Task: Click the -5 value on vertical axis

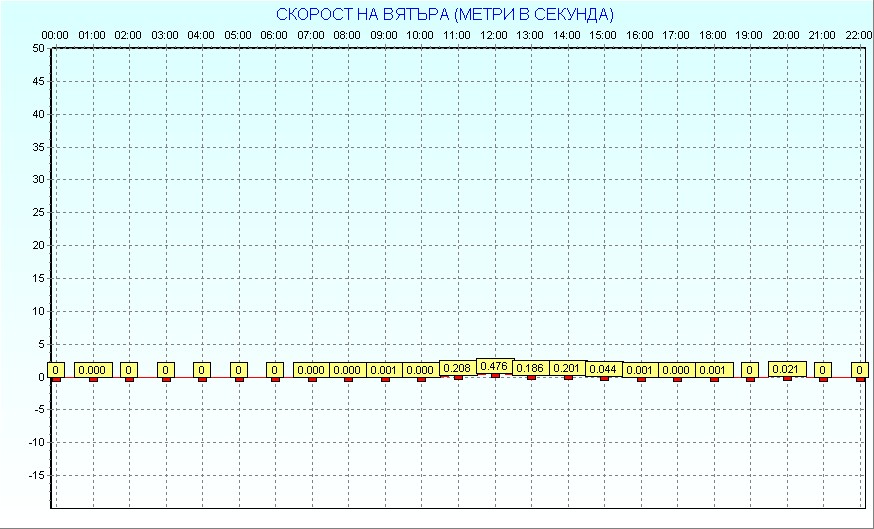Action: point(38,409)
